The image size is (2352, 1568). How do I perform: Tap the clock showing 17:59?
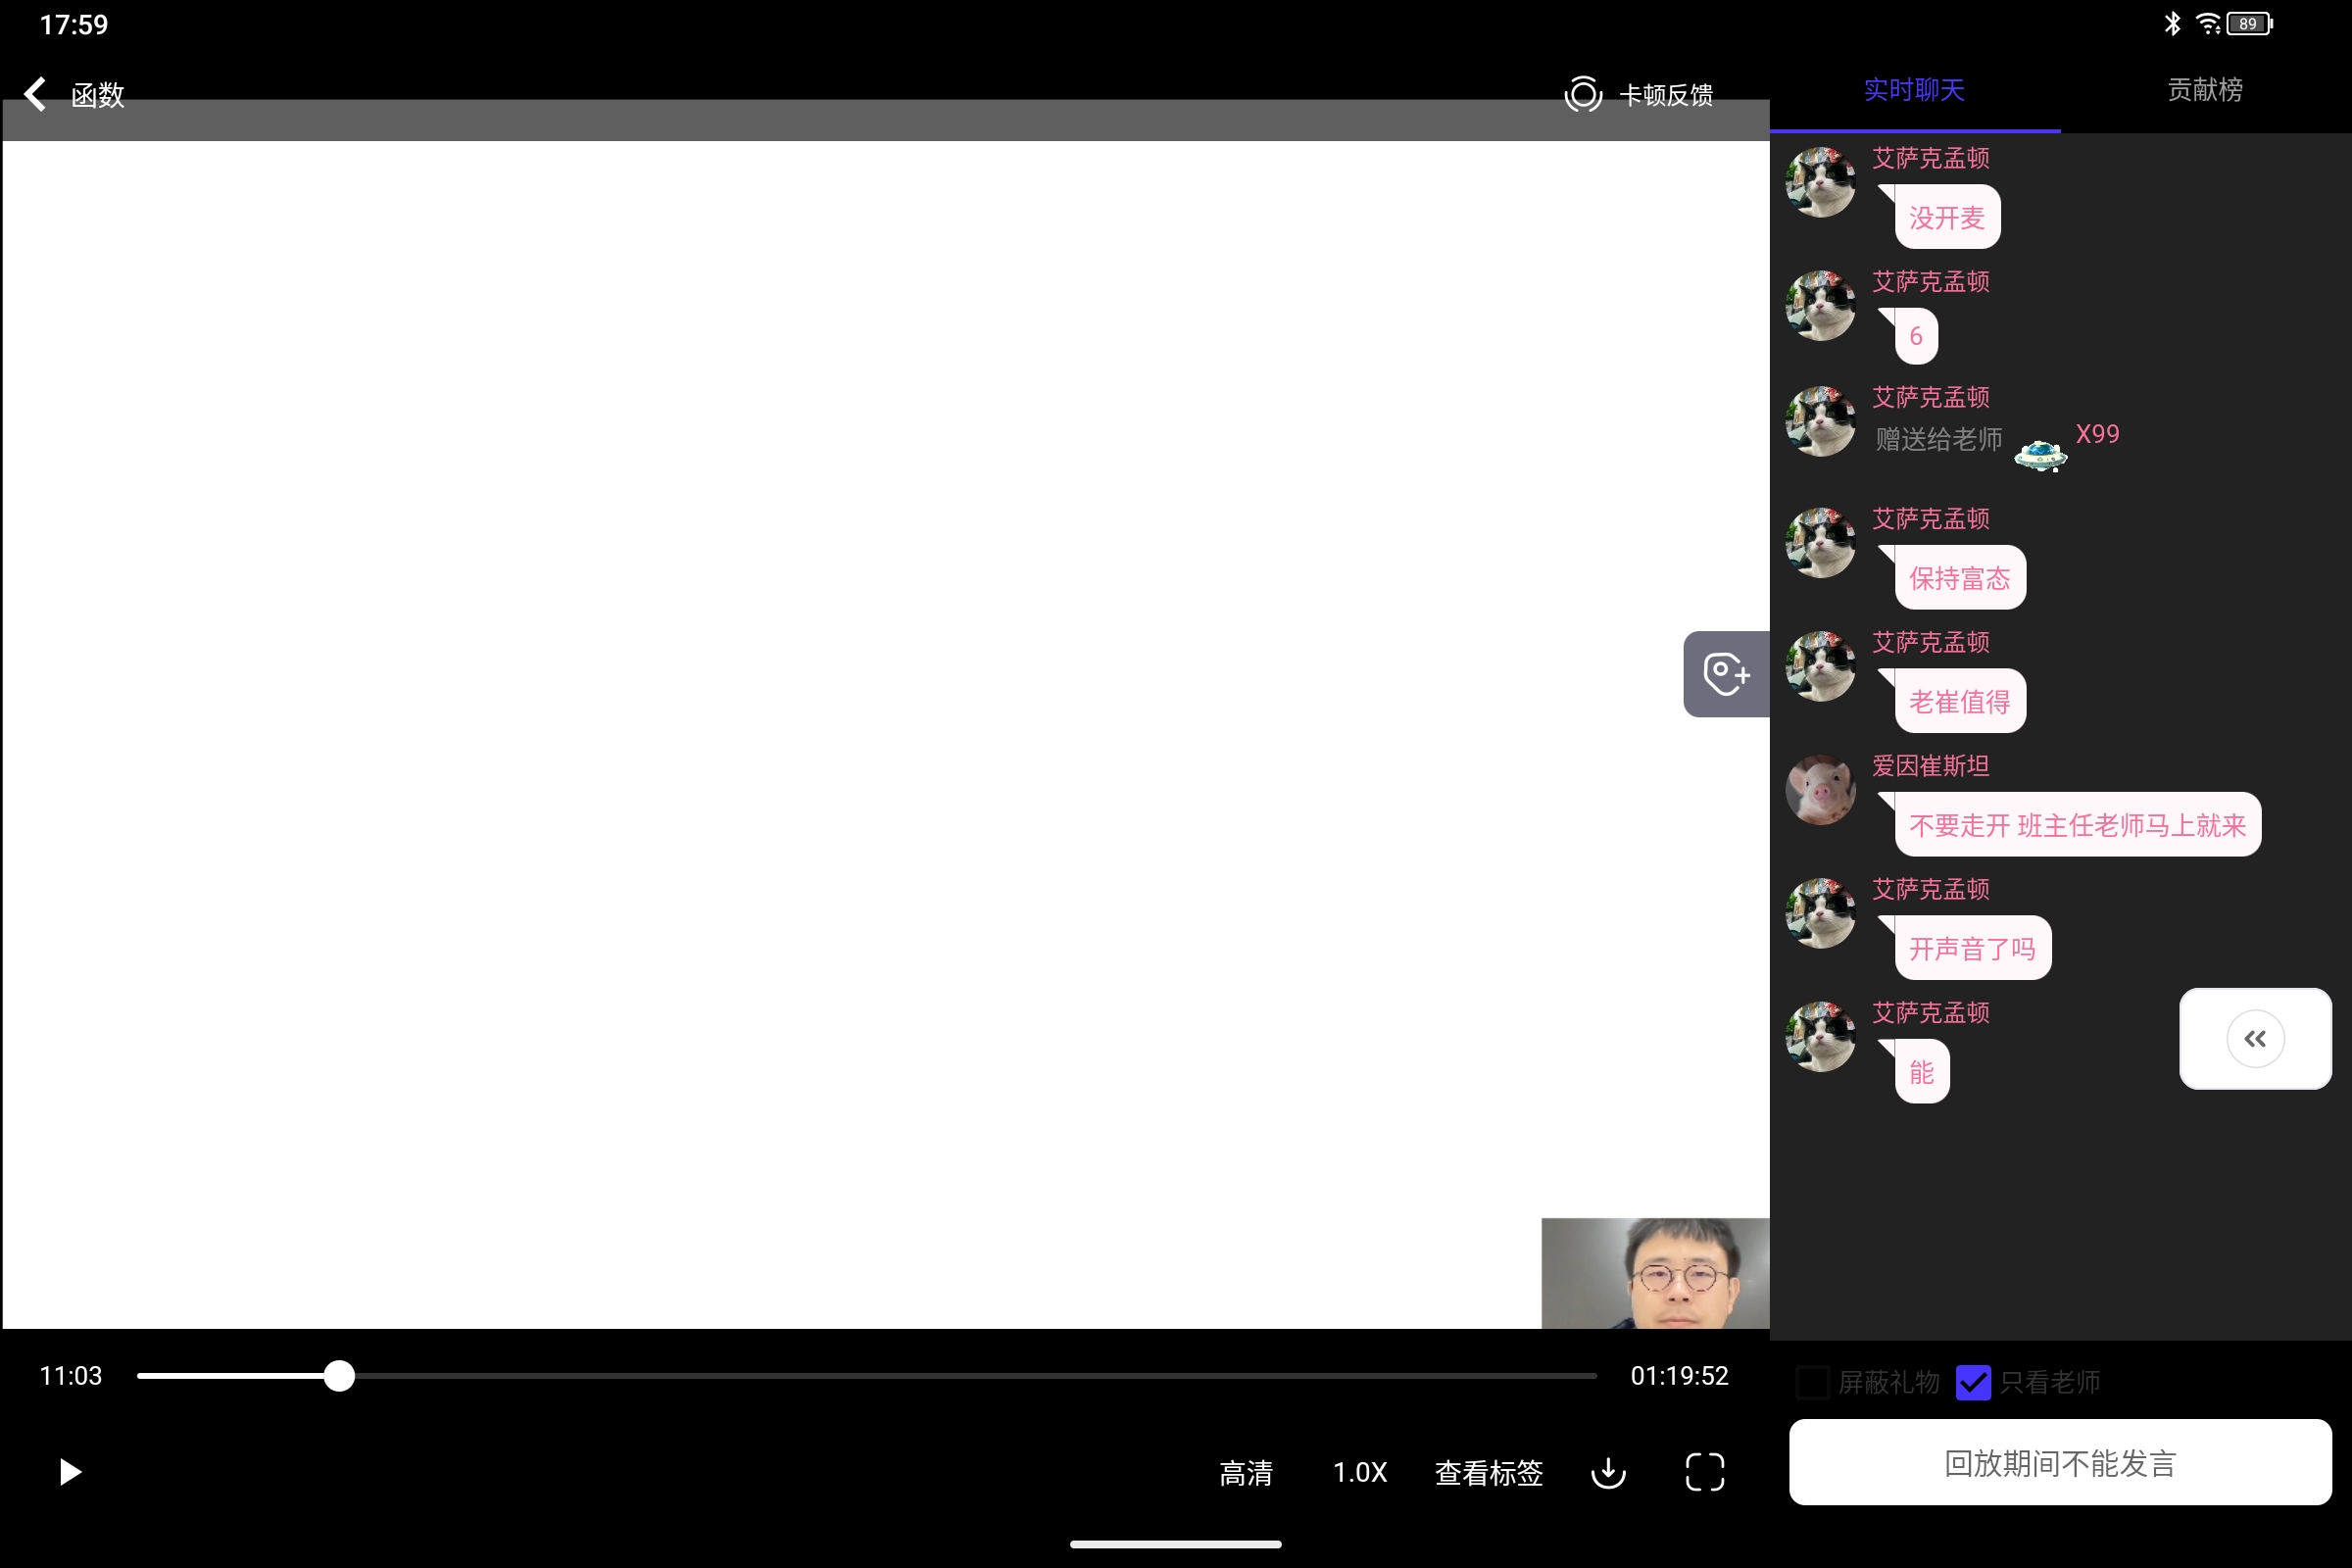click(74, 24)
